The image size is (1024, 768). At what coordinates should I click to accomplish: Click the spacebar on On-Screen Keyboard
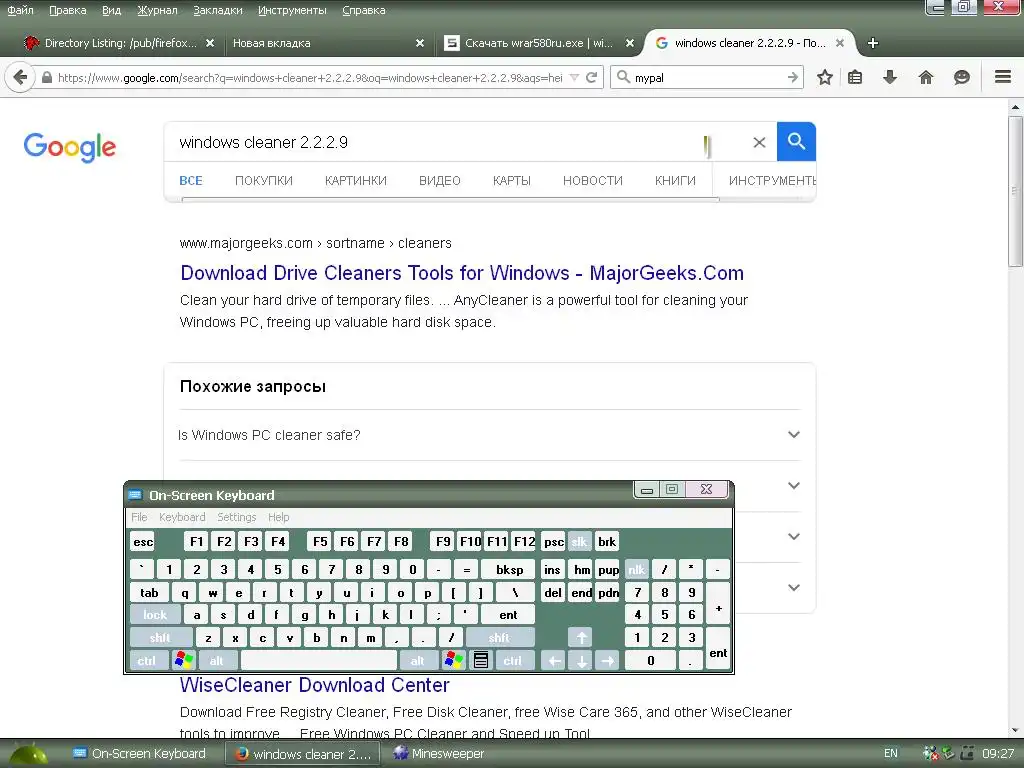pyautogui.click(x=319, y=660)
